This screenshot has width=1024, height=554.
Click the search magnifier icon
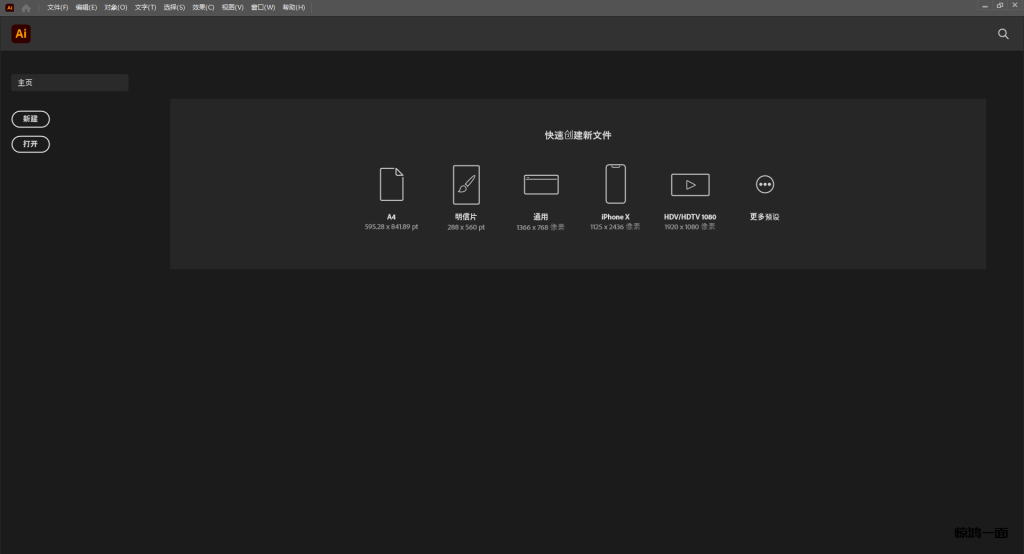[x=1003, y=34]
